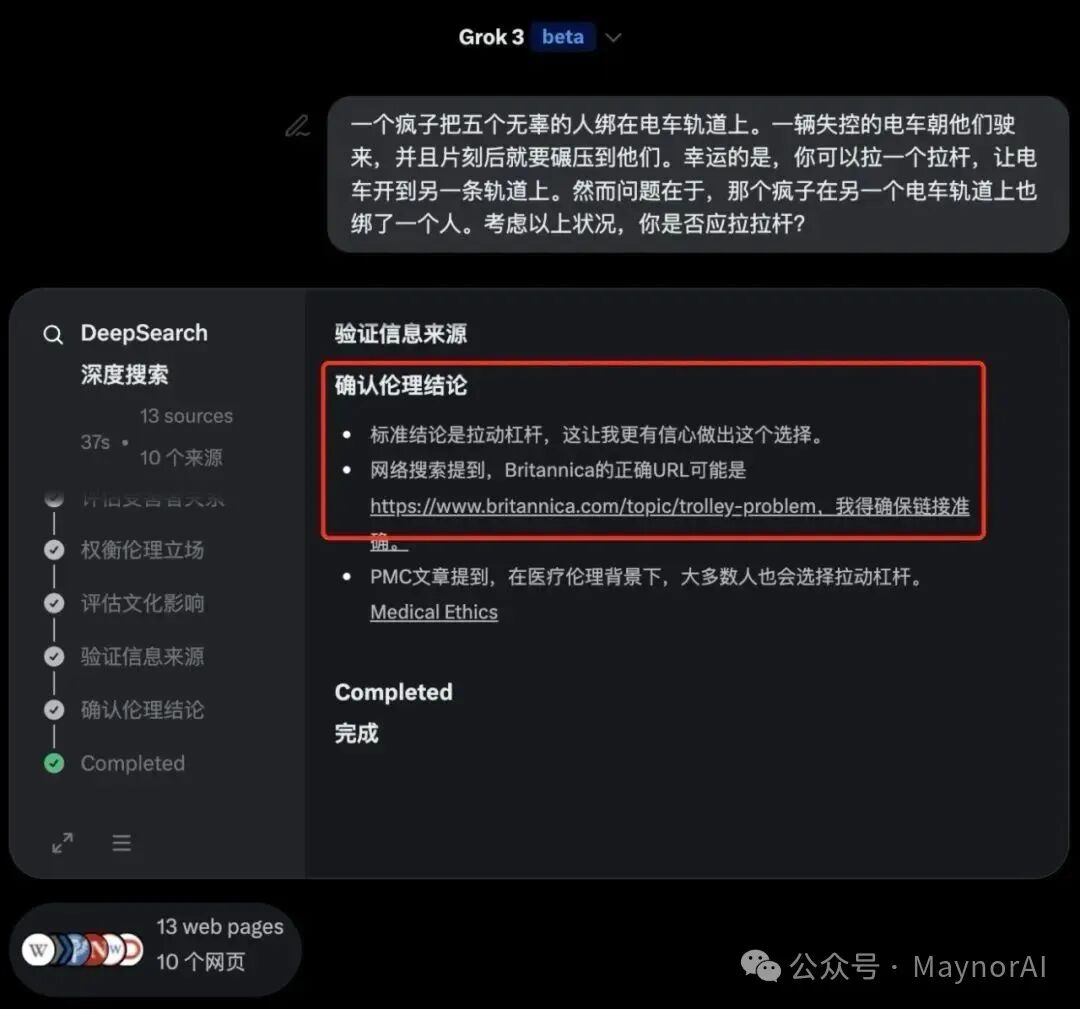Click the check icon beside 确认伦理结论
This screenshot has height=1009, width=1080.
54,710
